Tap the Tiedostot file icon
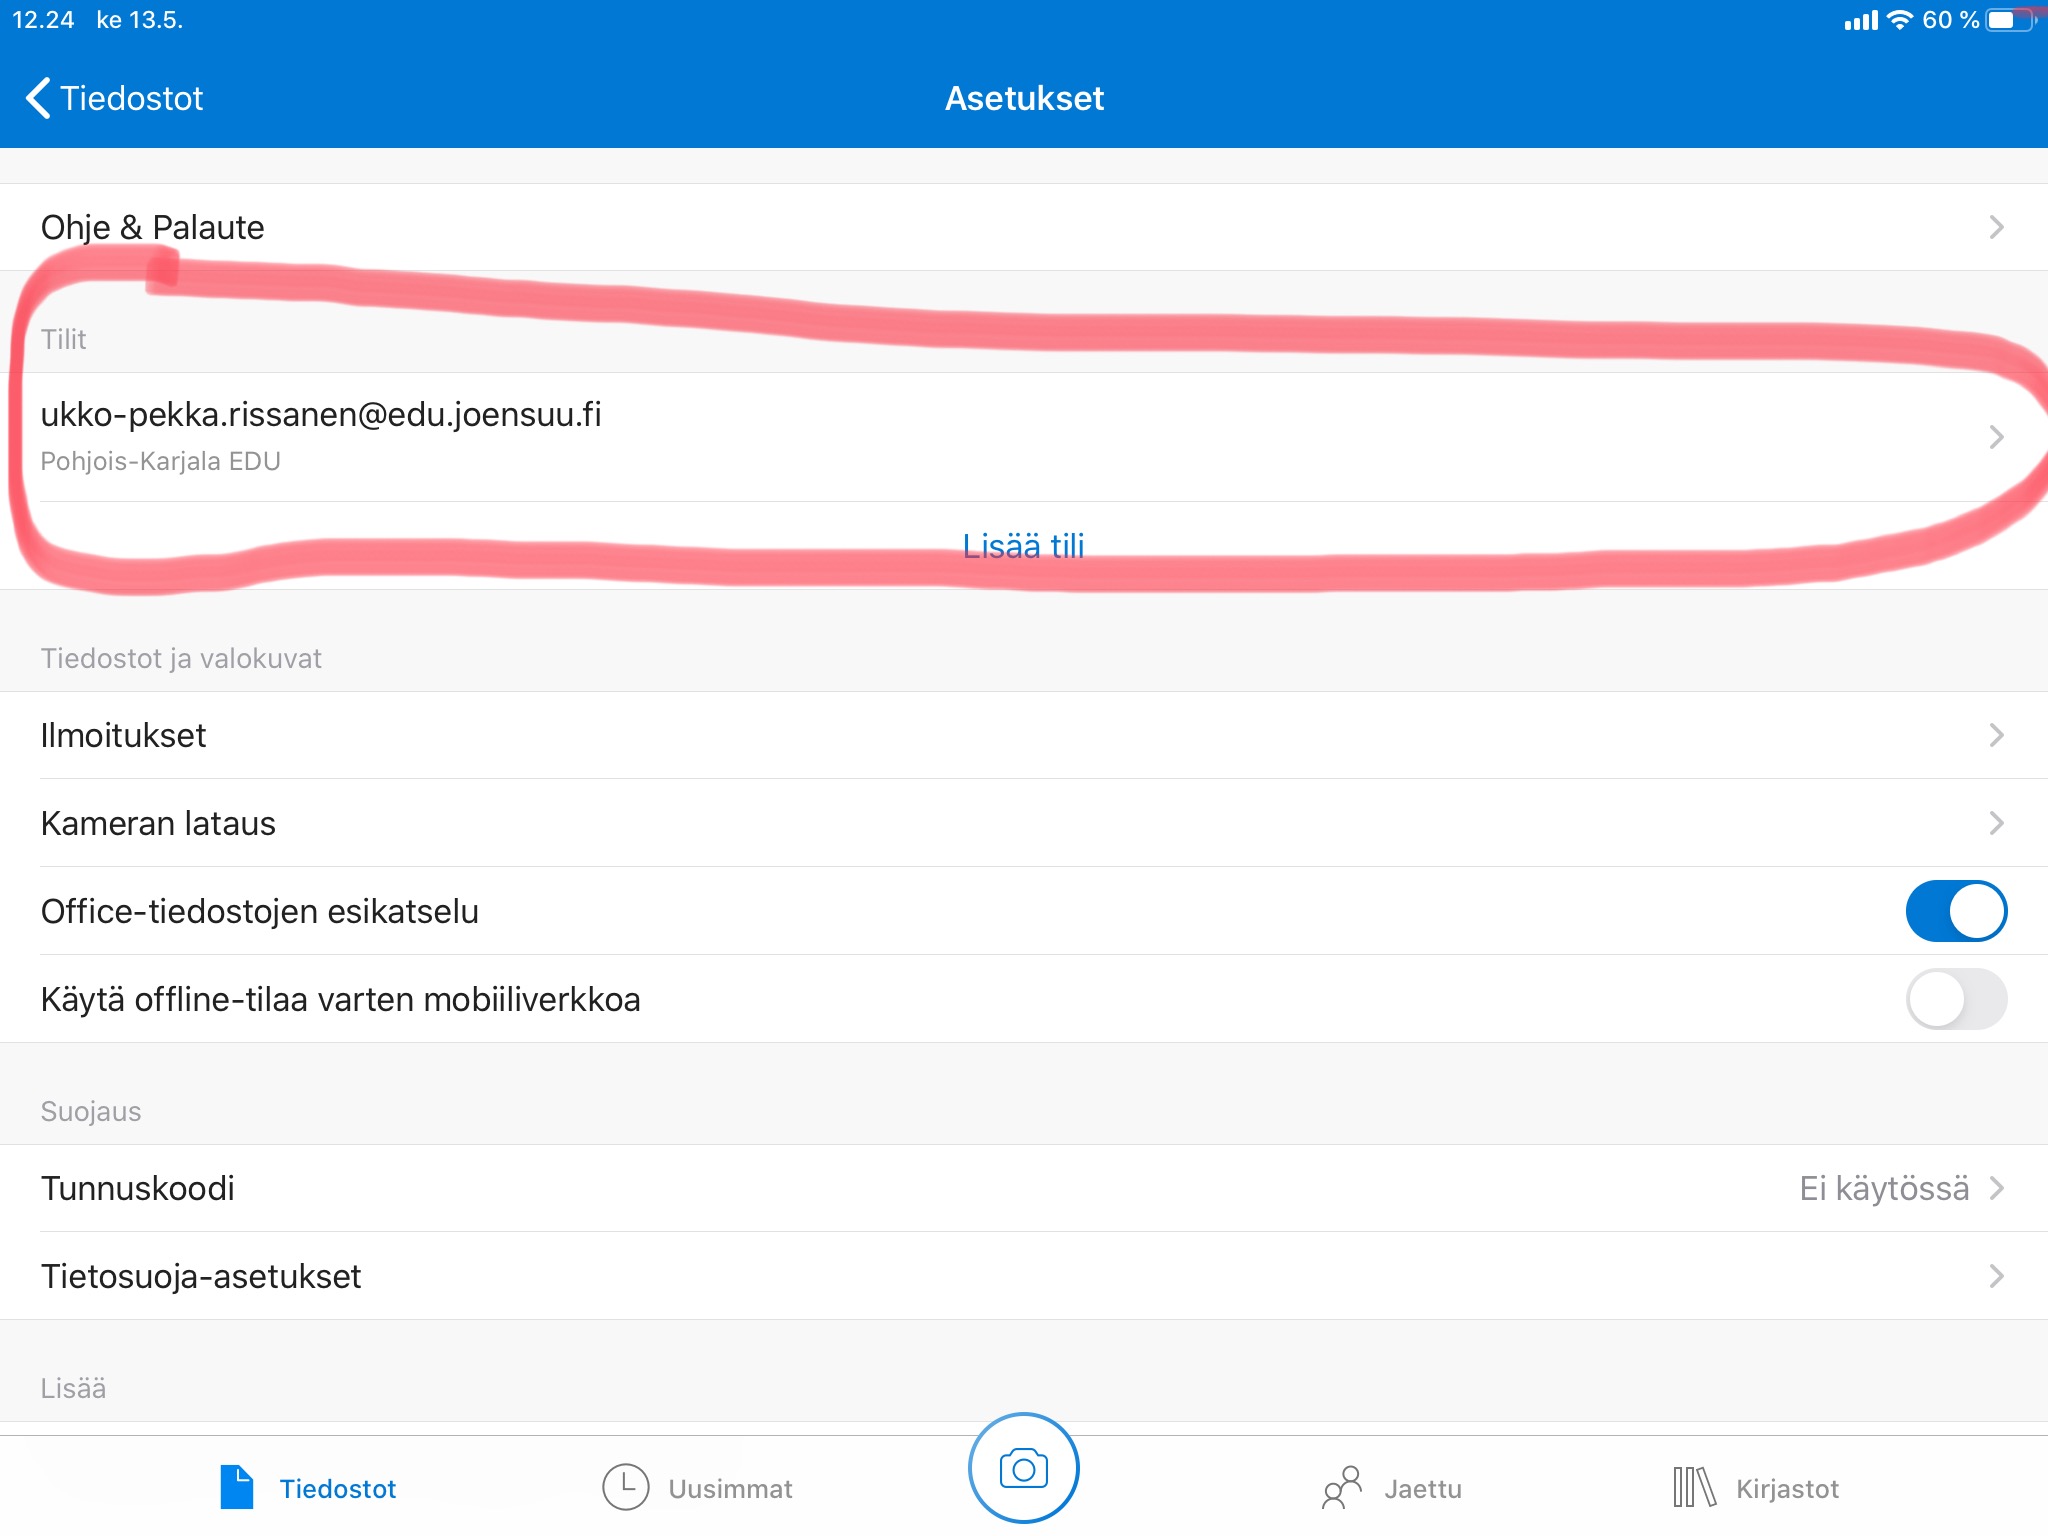2048x1536 pixels. (237, 1487)
